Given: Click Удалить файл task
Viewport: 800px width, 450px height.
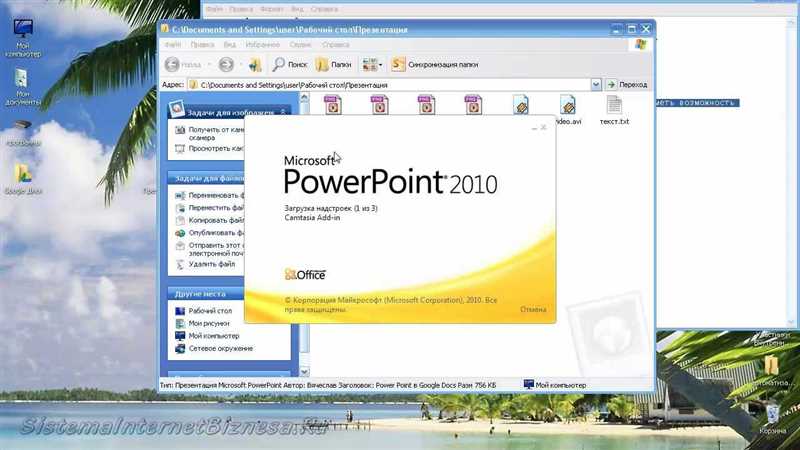Looking at the screenshot, I should point(206,264).
